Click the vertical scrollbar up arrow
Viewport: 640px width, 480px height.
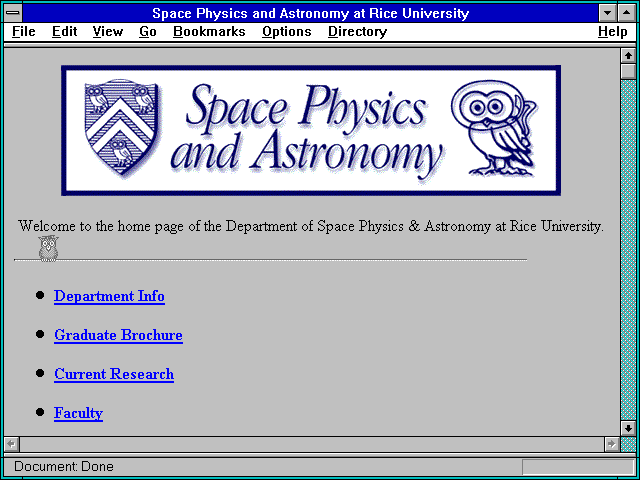(628, 56)
